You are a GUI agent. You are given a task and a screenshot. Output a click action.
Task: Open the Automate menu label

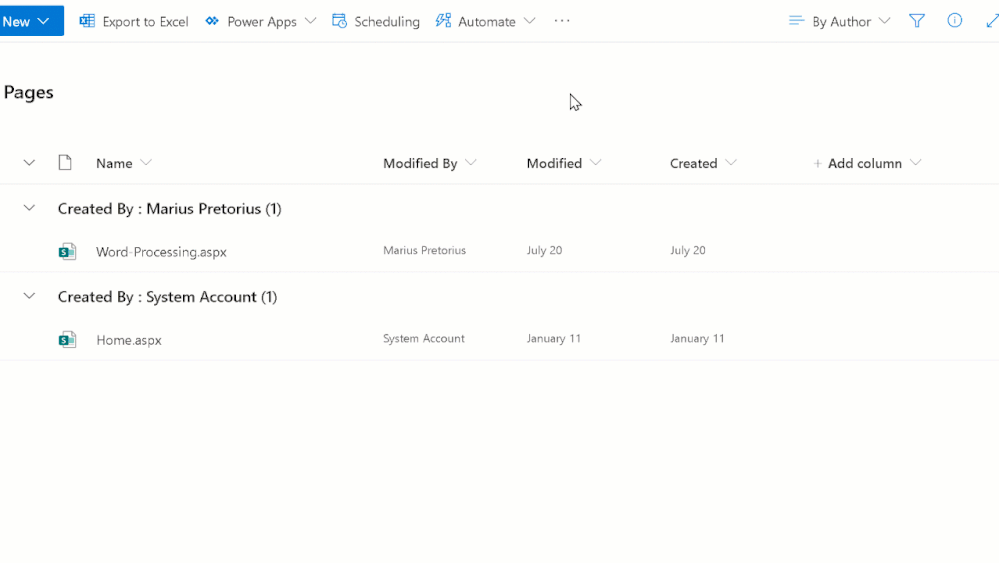coord(487,22)
